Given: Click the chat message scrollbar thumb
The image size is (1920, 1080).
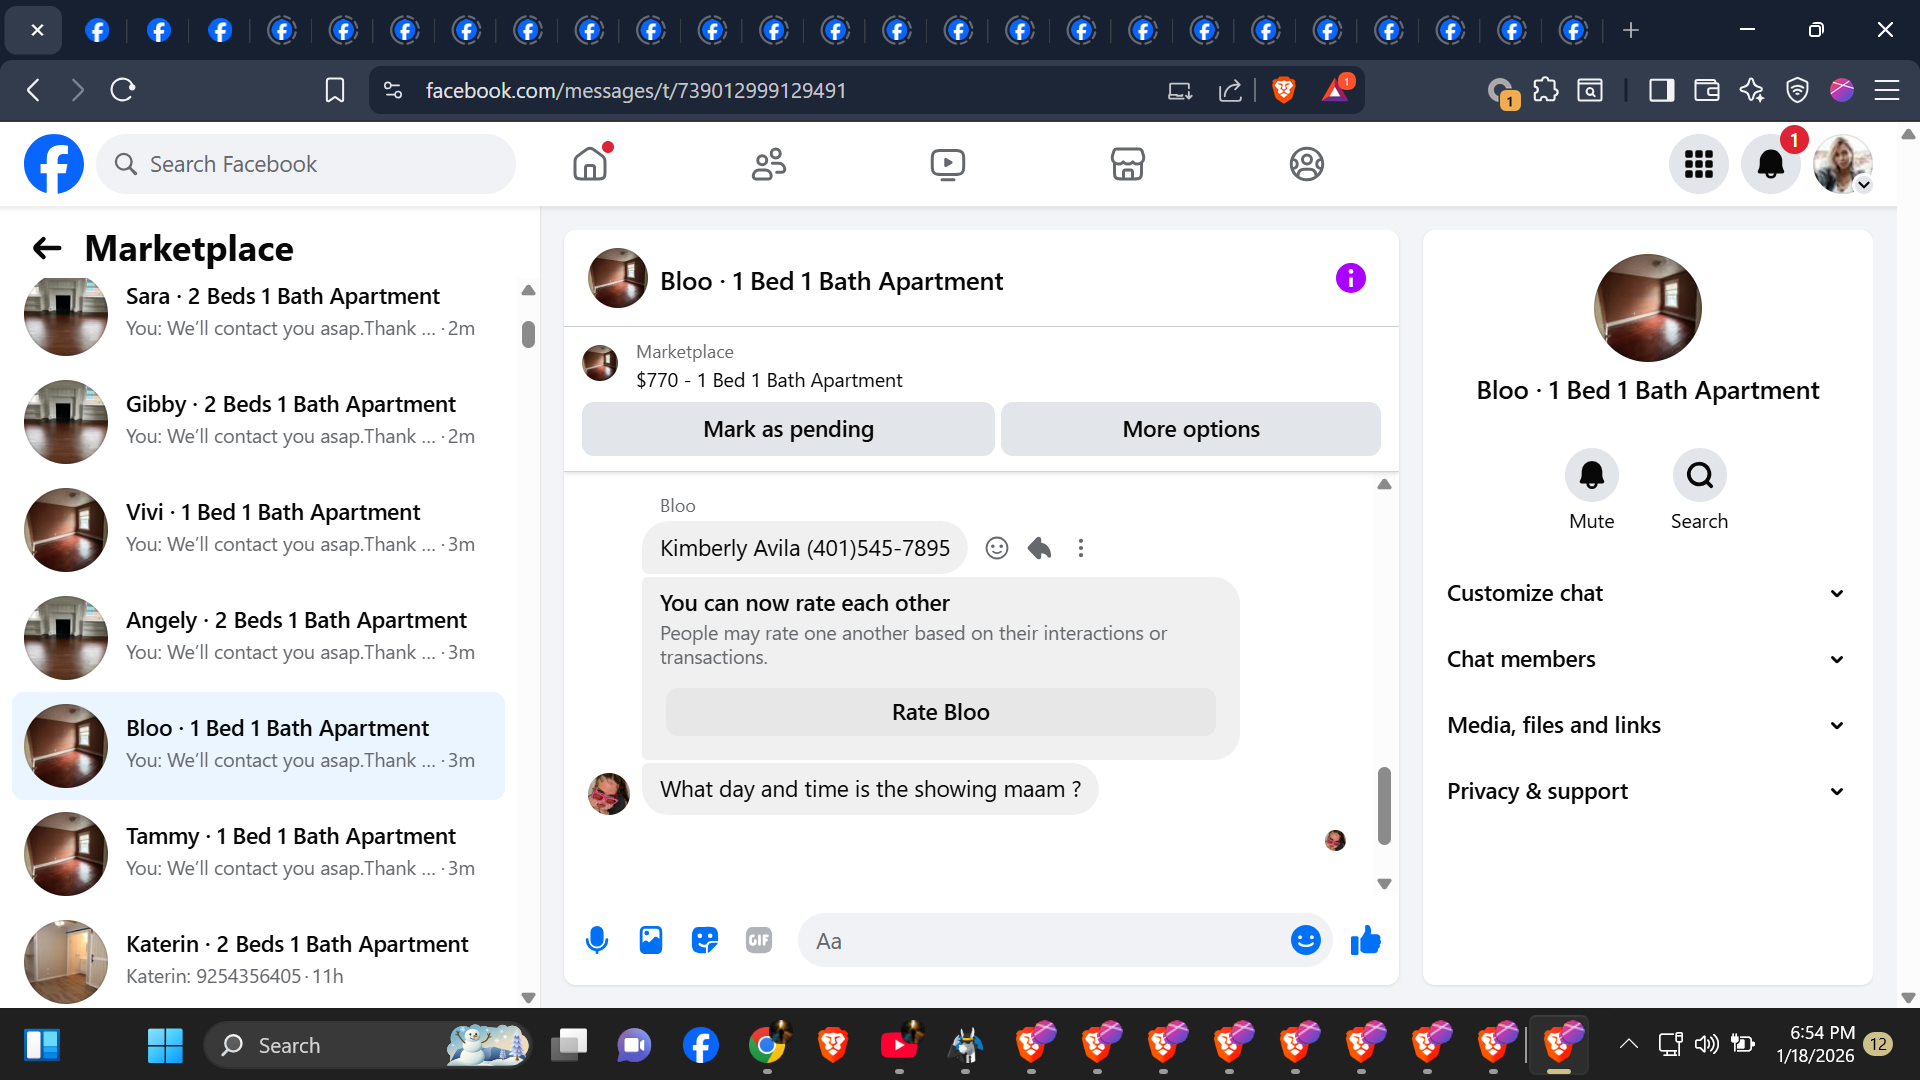Looking at the screenshot, I should [x=1384, y=805].
